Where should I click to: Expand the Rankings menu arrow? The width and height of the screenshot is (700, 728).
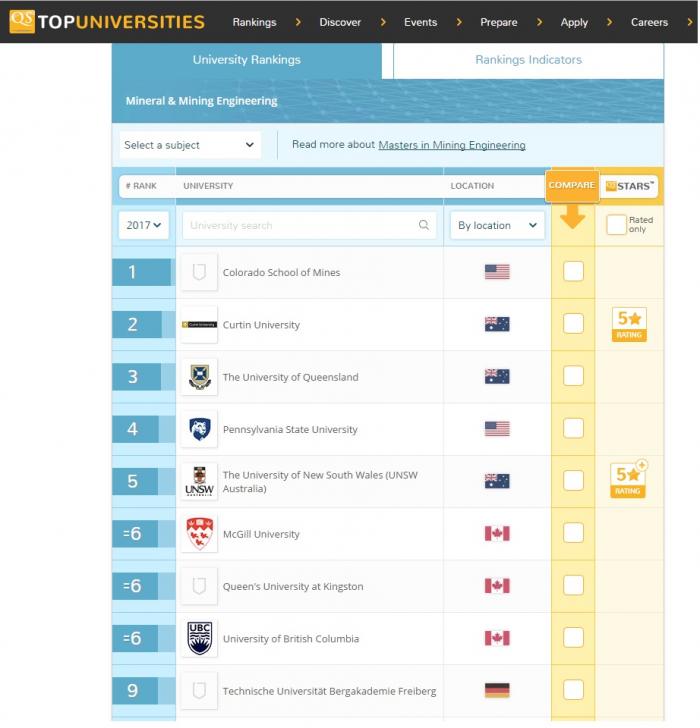(298, 22)
